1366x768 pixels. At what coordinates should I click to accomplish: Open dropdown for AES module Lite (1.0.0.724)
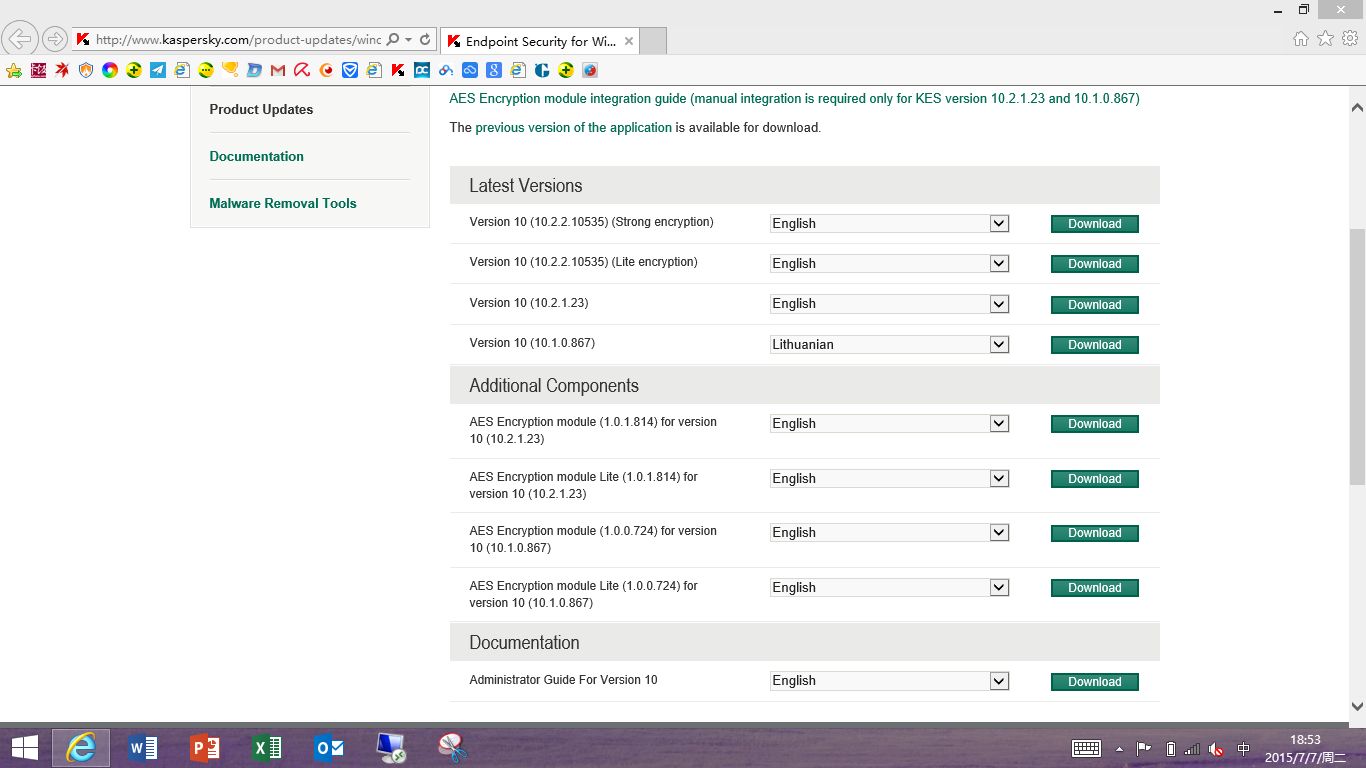point(889,587)
